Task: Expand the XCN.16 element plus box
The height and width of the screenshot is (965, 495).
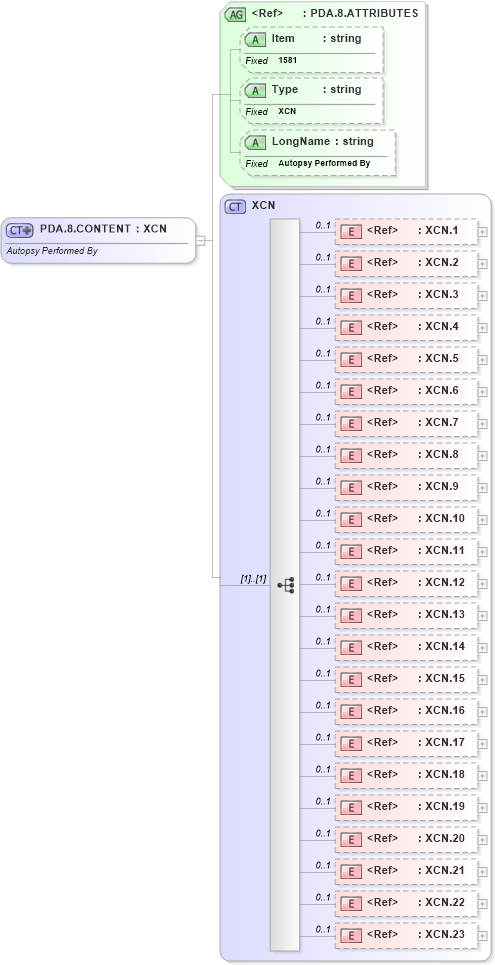Action: click(483, 712)
